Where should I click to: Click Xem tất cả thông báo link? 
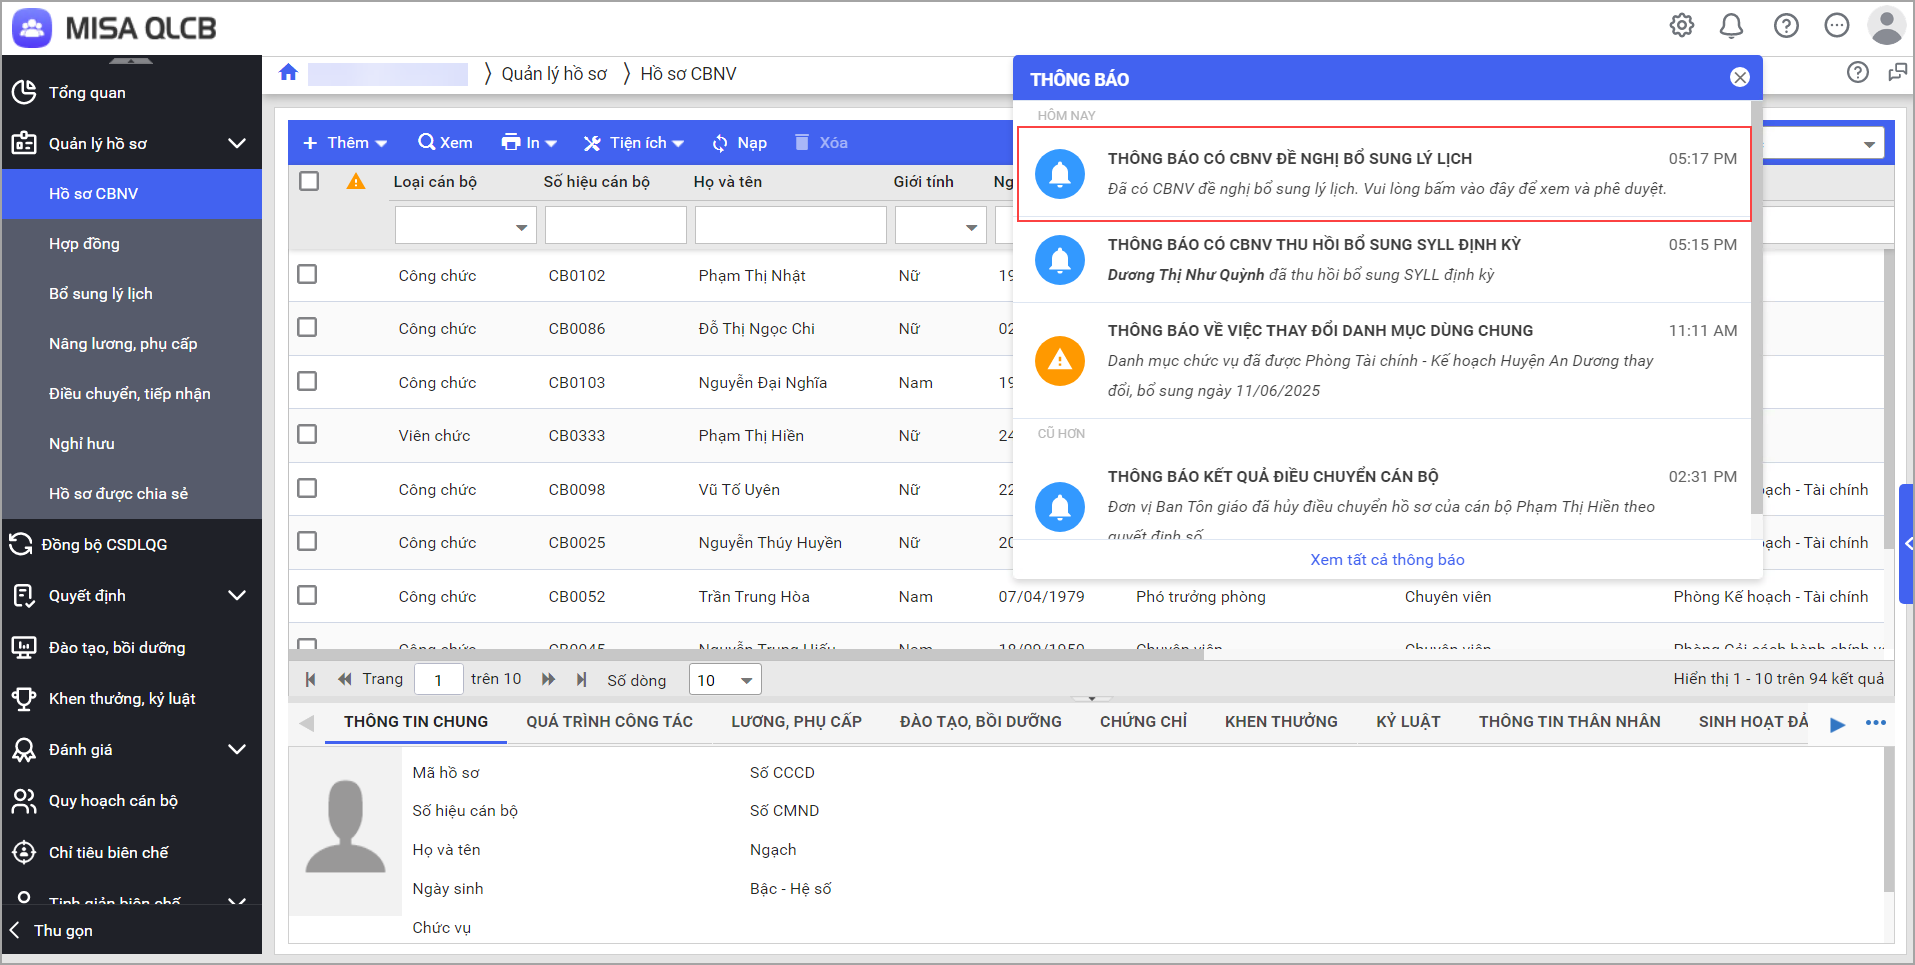point(1387,560)
